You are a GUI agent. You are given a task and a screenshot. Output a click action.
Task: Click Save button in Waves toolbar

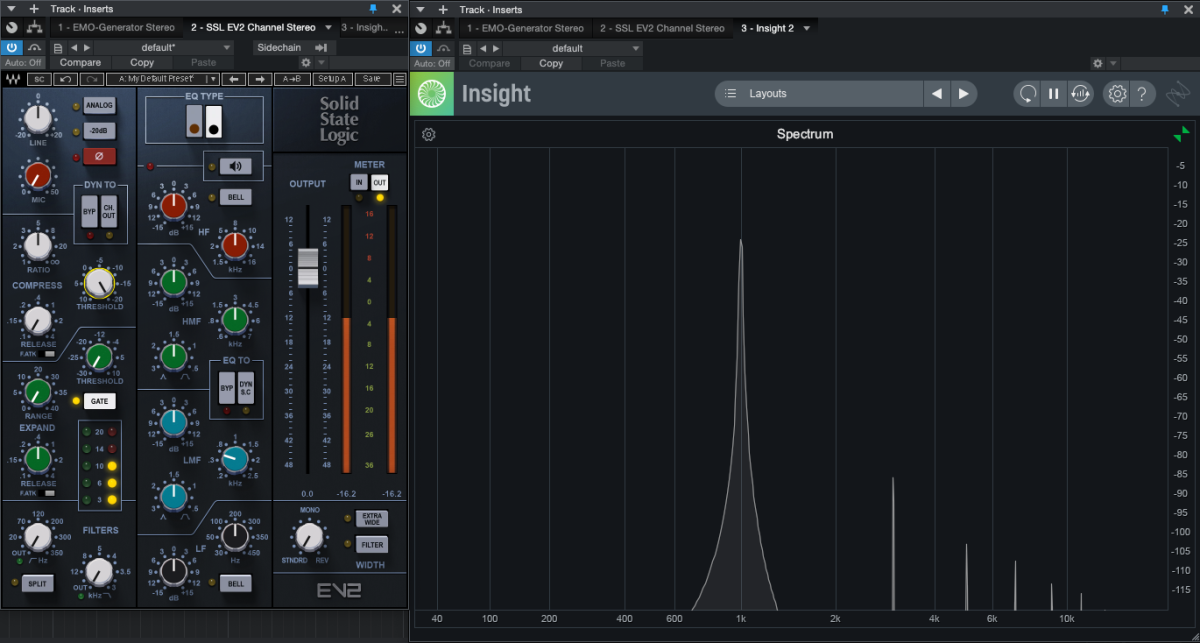coord(371,79)
